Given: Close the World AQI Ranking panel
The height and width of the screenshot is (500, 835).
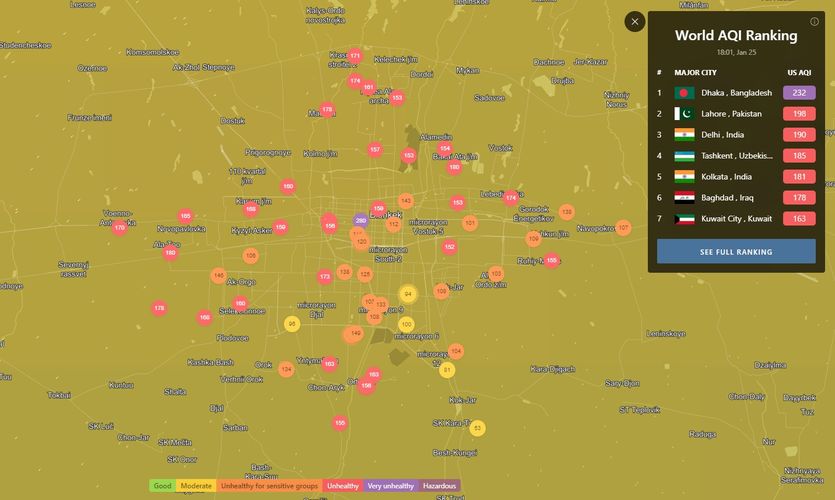Looking at the screenshot, I should [634, 21].
